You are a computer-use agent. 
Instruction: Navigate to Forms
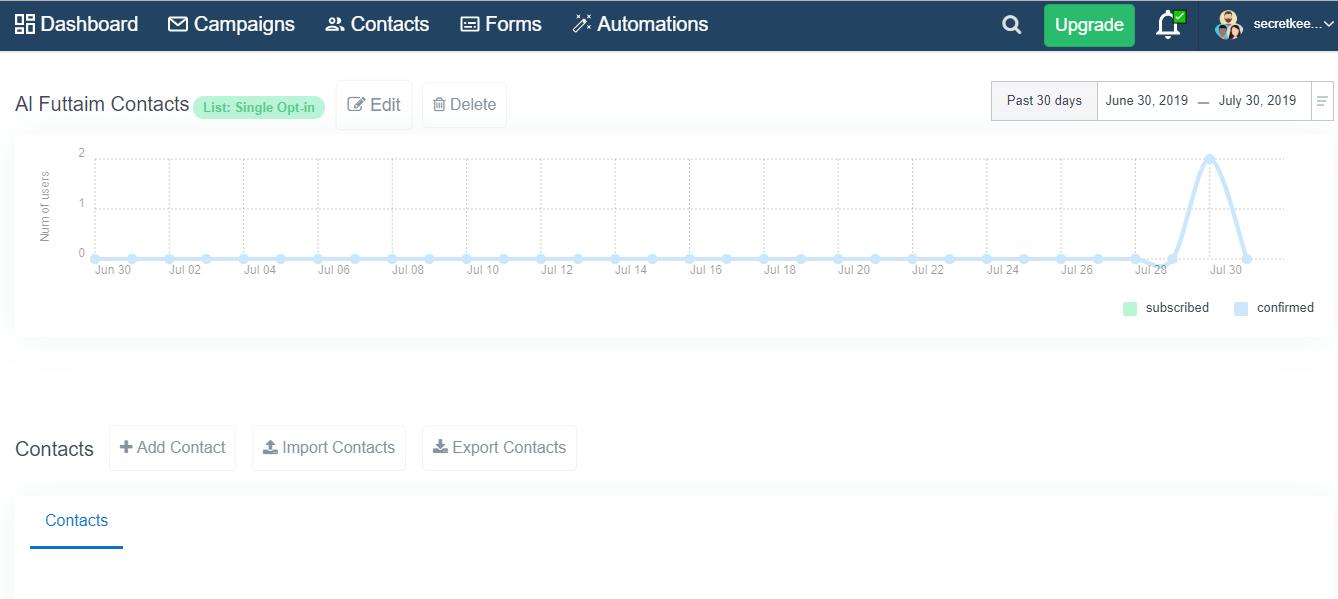[500, 24]
